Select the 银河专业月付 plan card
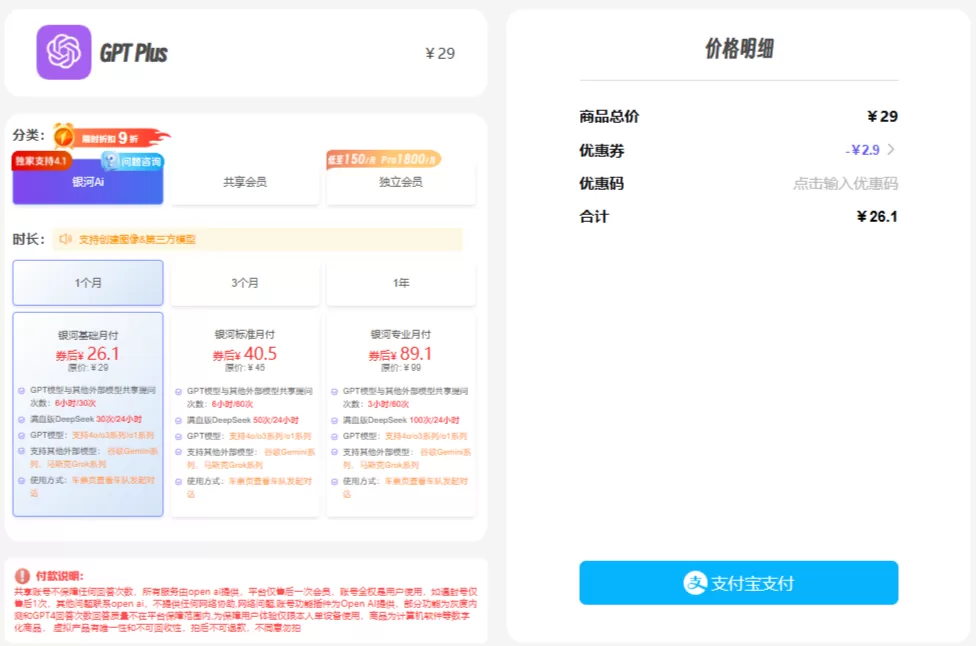 point(401,414)
